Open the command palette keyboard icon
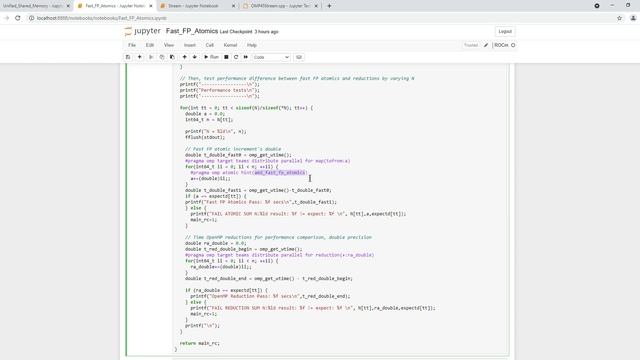This screenshot has height=360, width=640. click(x=299, y=57)
